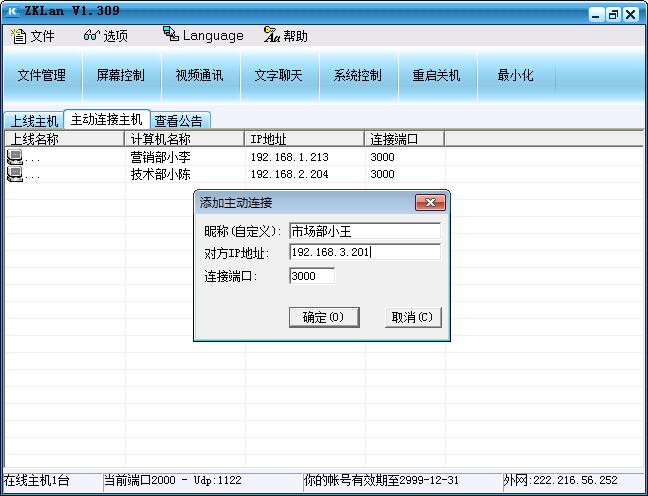Restore the ZKLan window size

pyautogui.click(x=613, y=14)
